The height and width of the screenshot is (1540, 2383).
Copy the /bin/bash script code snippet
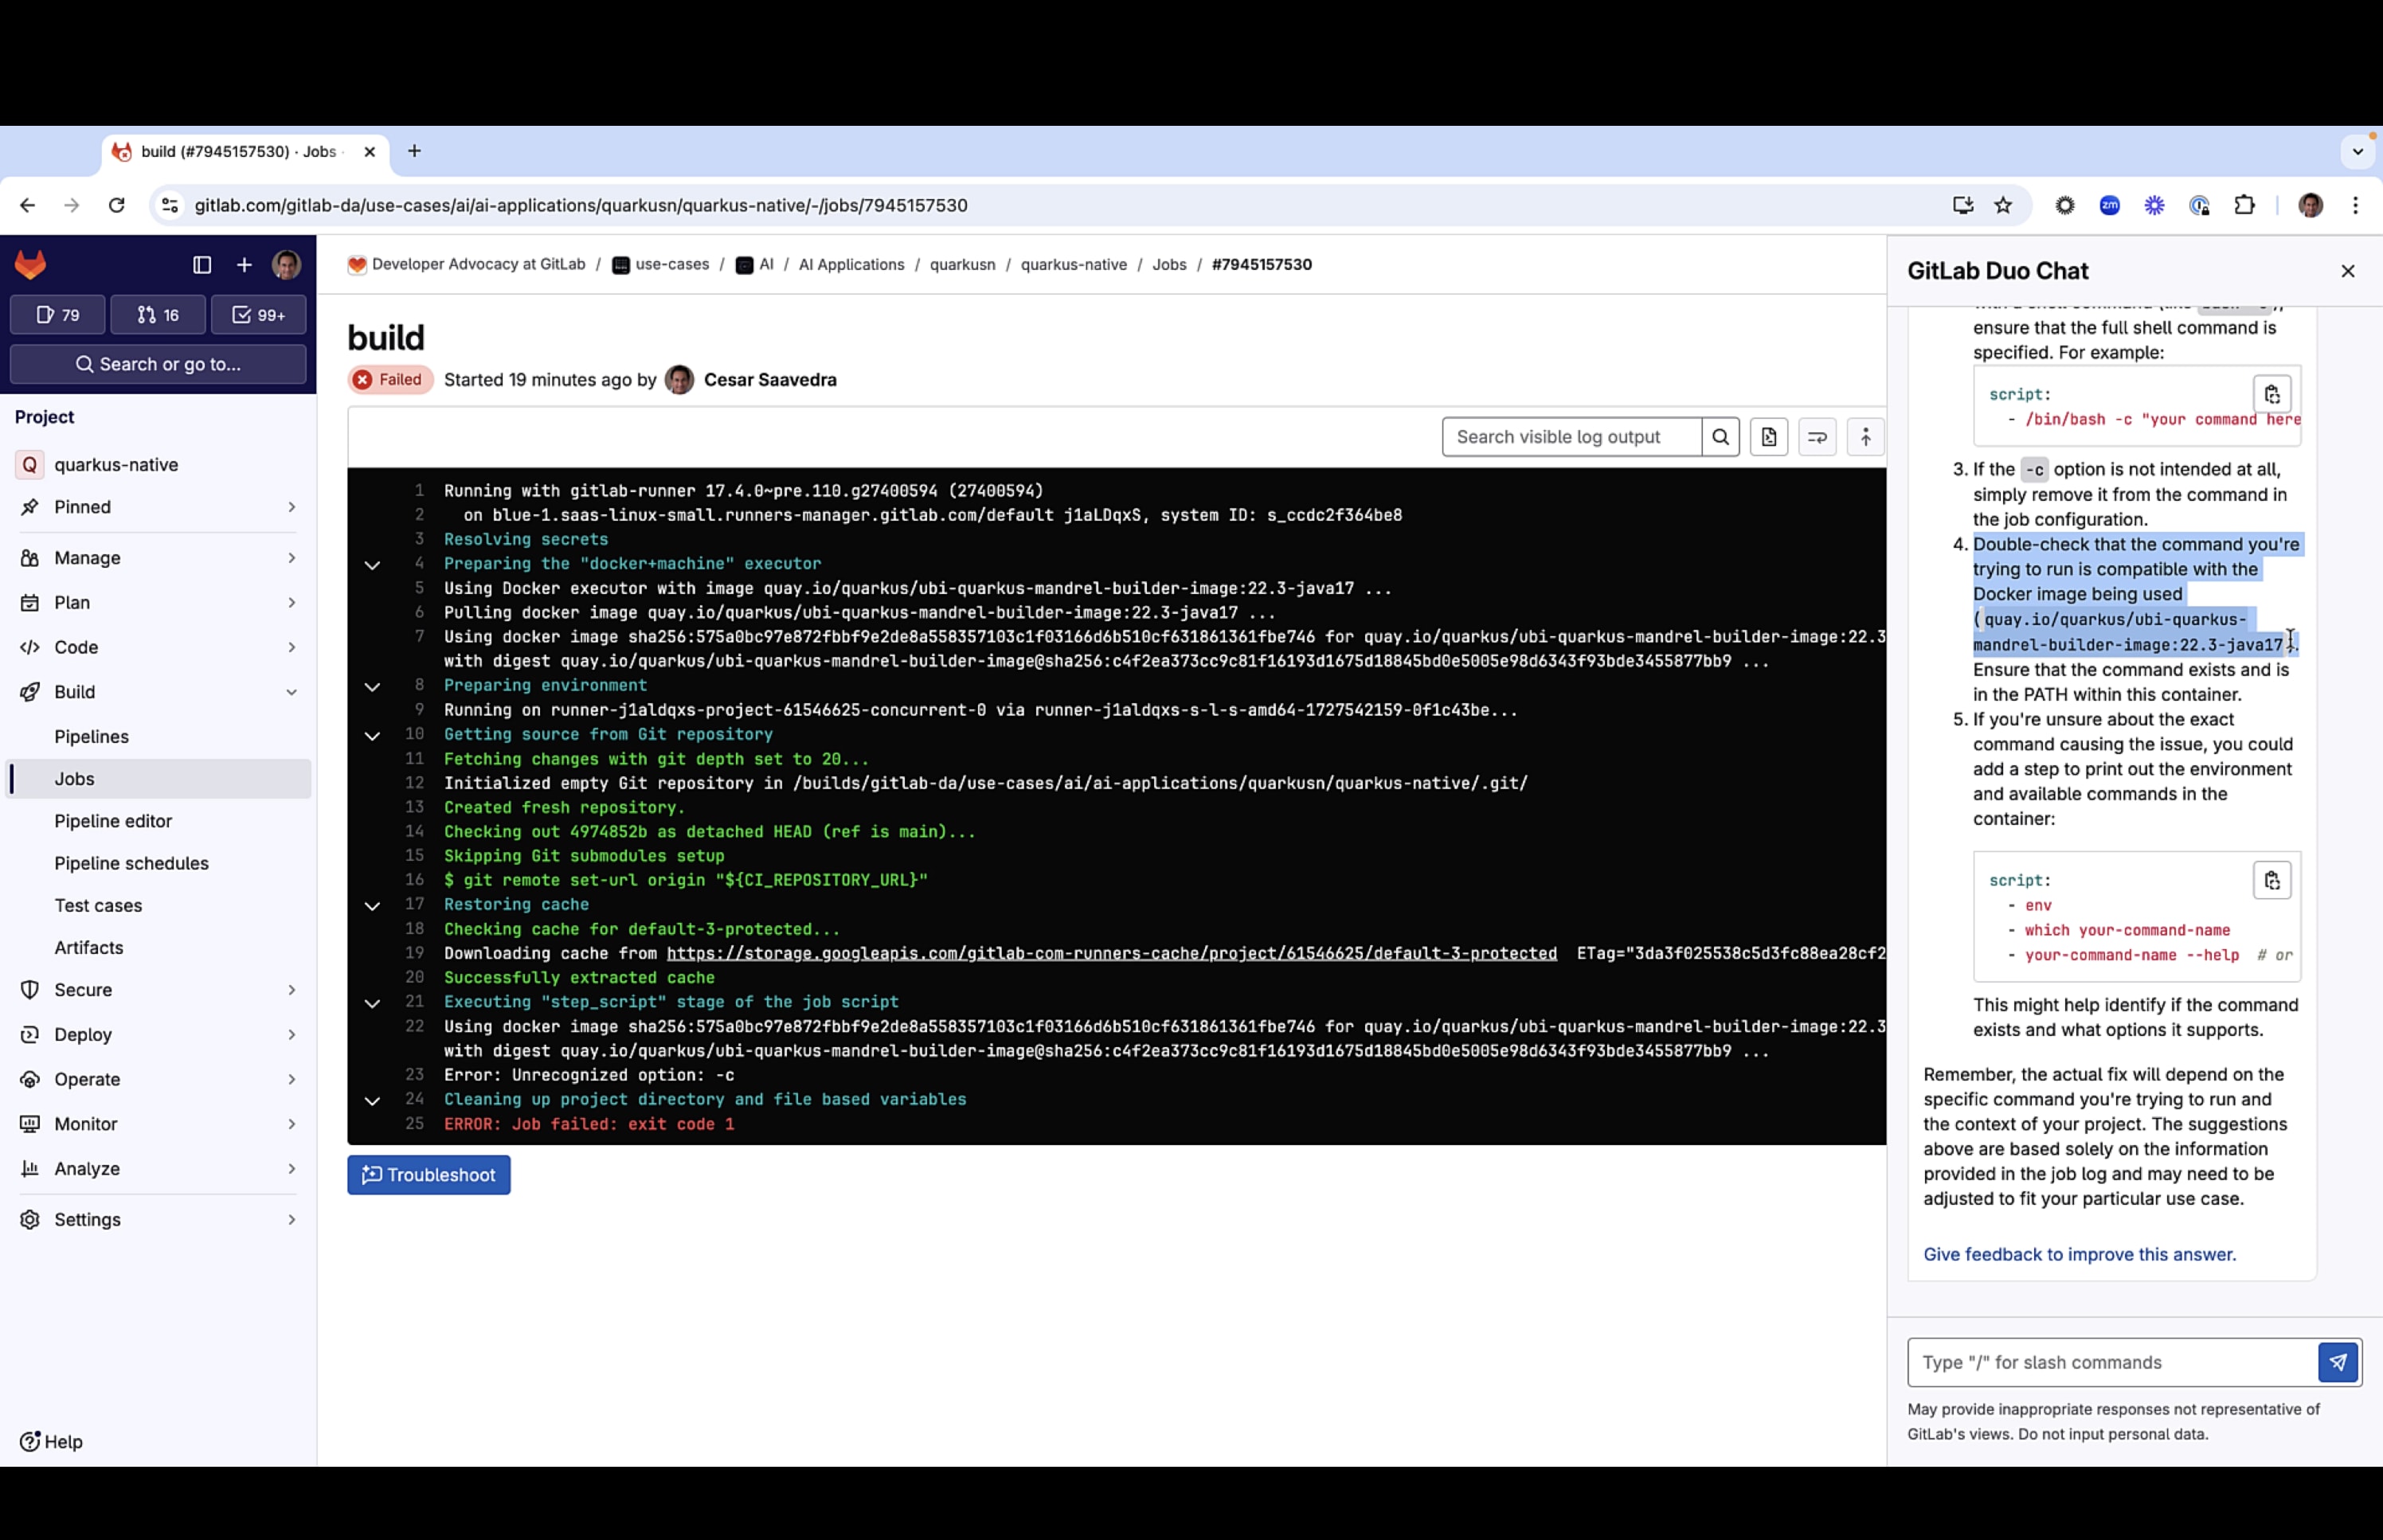coord(2271,394)
